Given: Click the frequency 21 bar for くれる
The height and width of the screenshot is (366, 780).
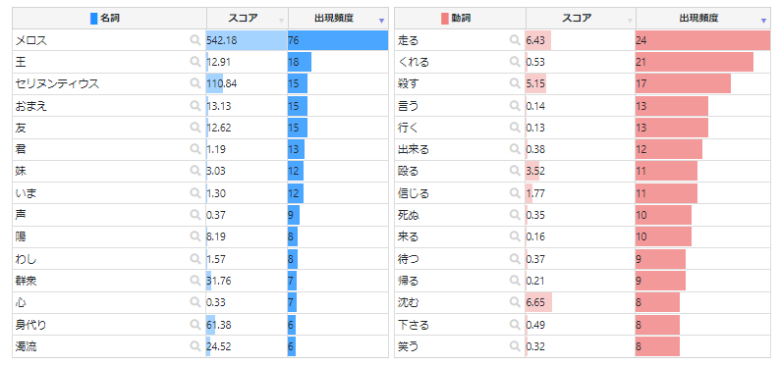Looking at the screenshot, I should pyautogui.click(x=694, y=62).
